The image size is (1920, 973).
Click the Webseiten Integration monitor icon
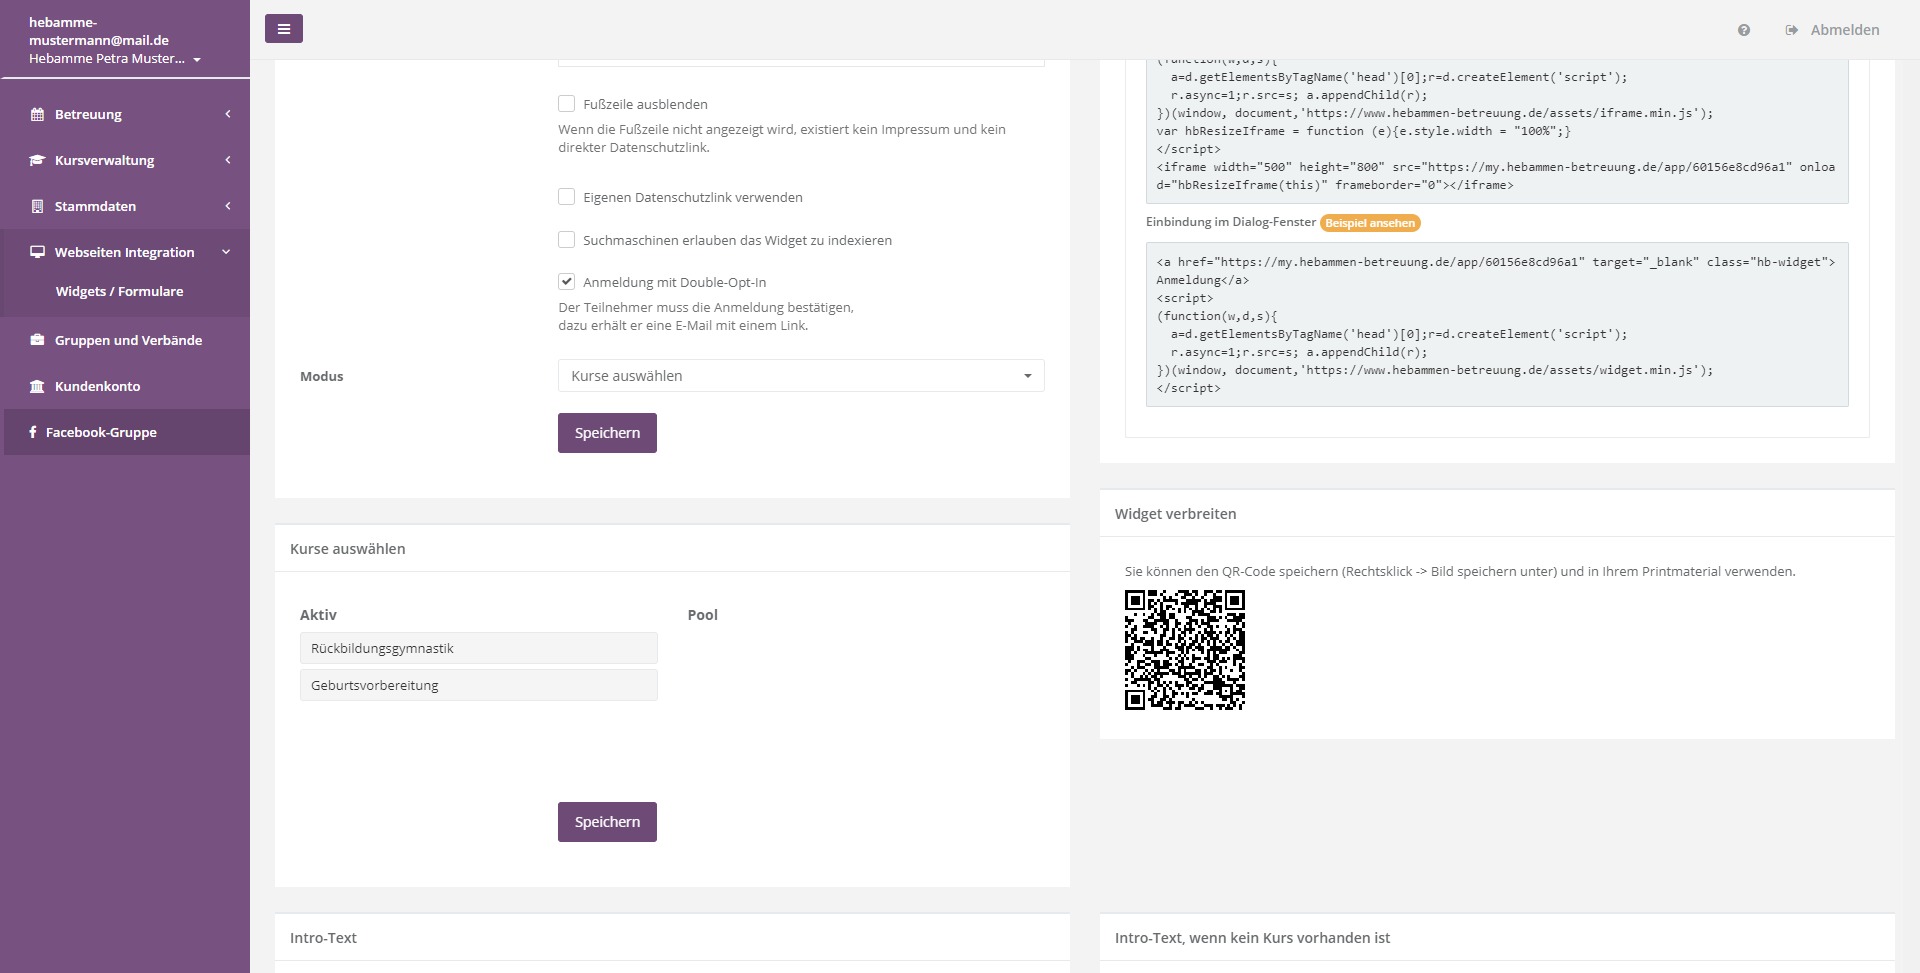coord(37,252)
